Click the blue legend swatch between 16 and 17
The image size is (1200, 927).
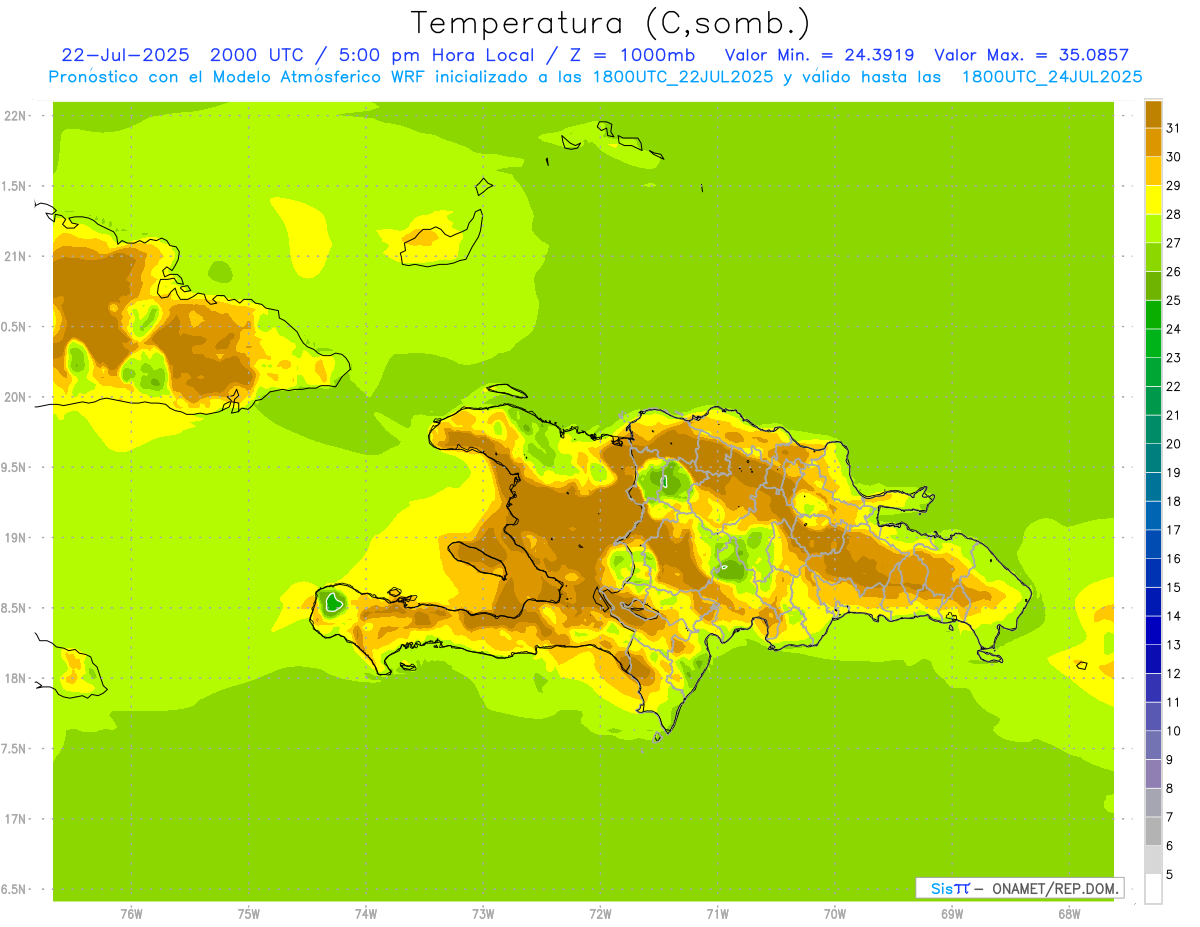(x=1153, y=544)
